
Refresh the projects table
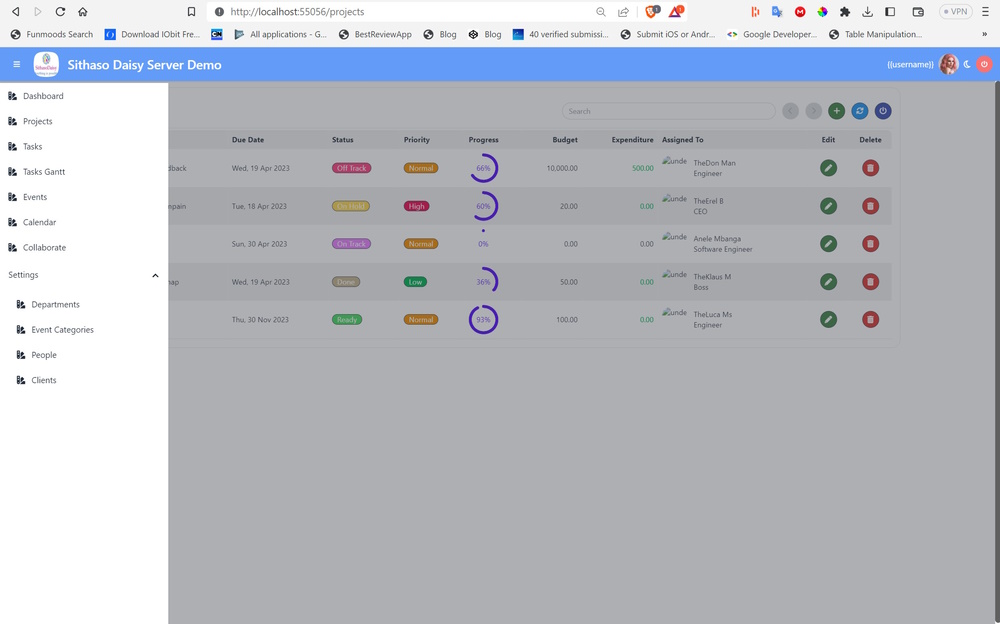pos(860,111)
